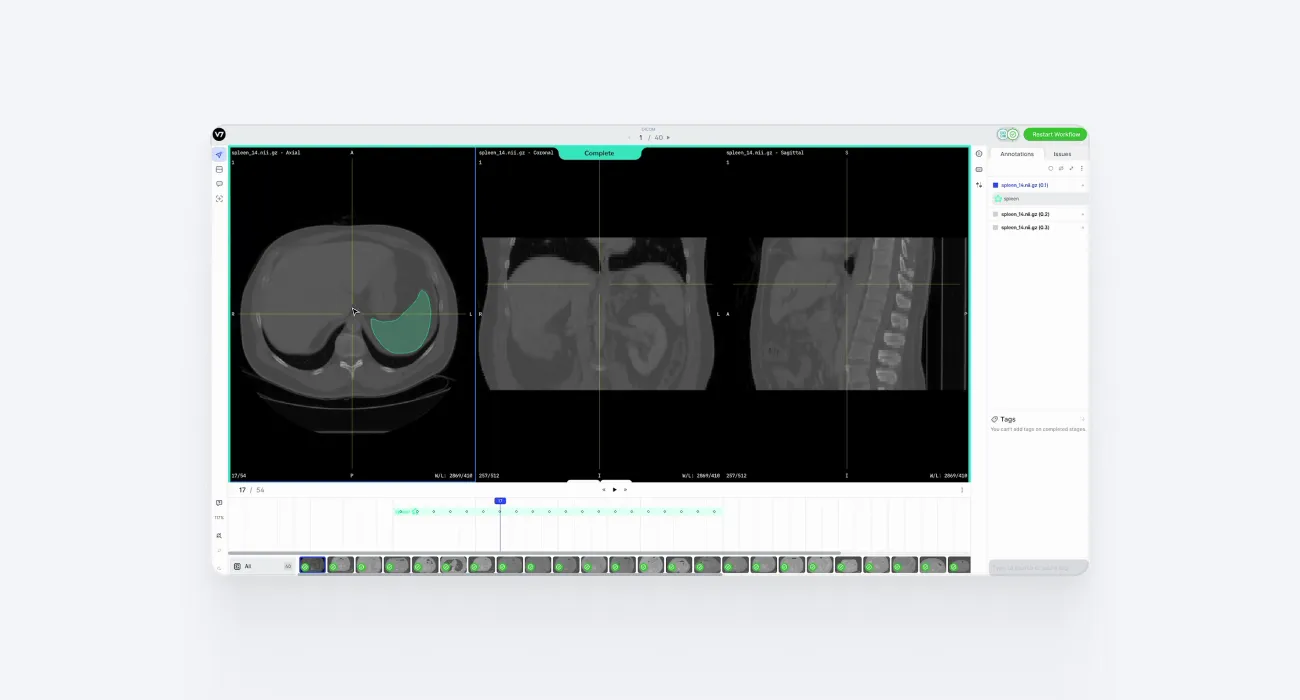Select the auto-annotate tool in left toolbar
The width and height of the screenshot is (1300, 700).
click(219, 198)
